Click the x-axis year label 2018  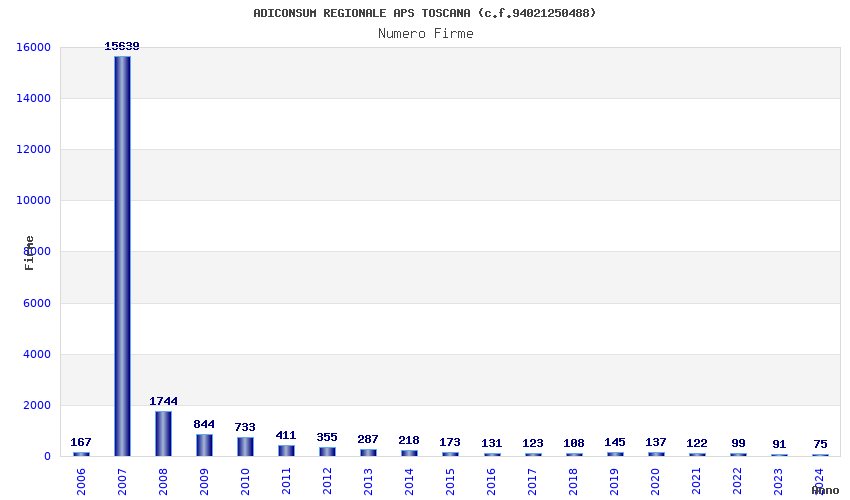[574, 482]
